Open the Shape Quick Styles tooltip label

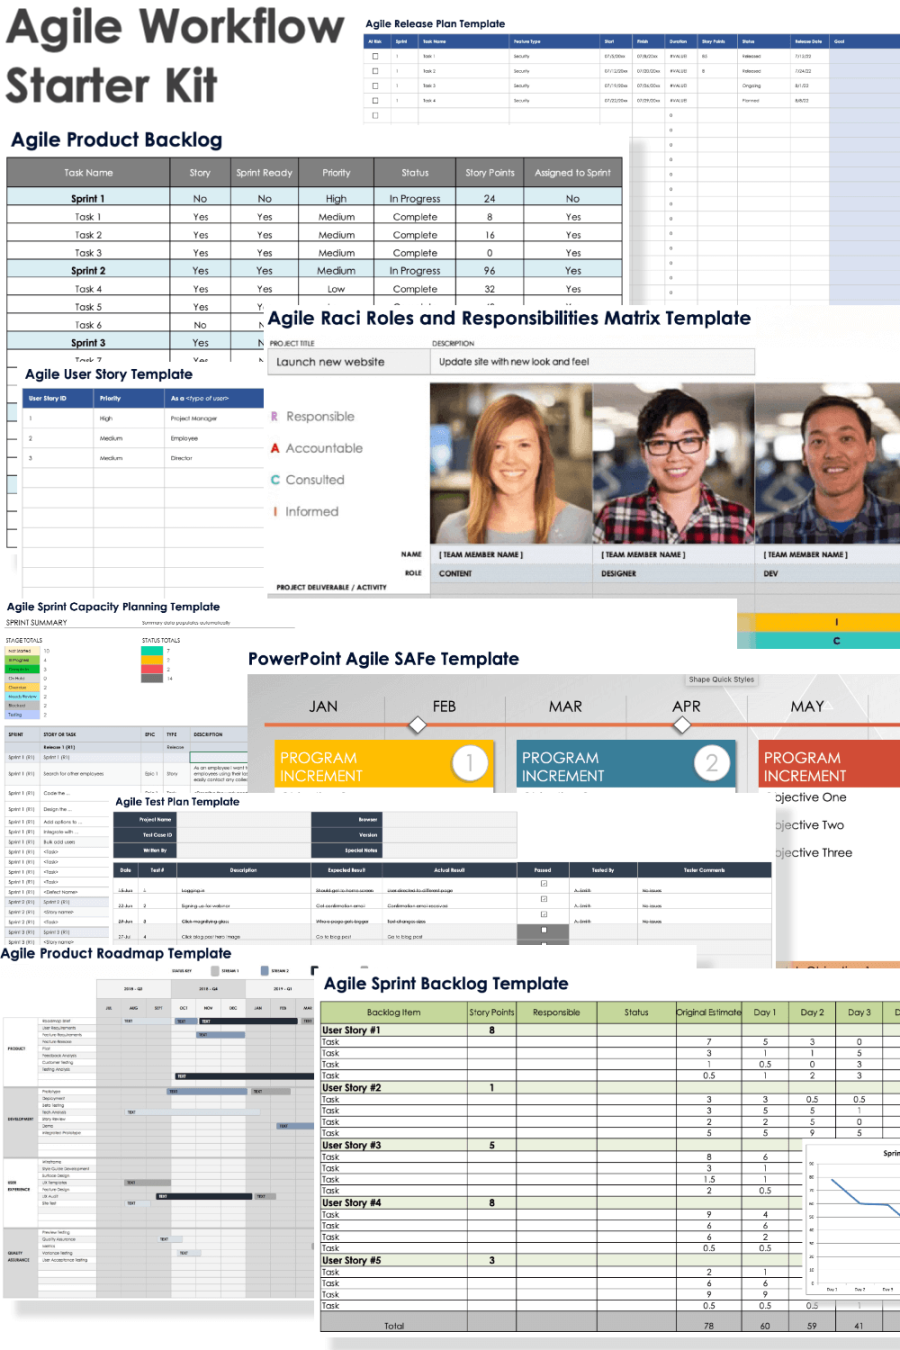click(721, 680)
